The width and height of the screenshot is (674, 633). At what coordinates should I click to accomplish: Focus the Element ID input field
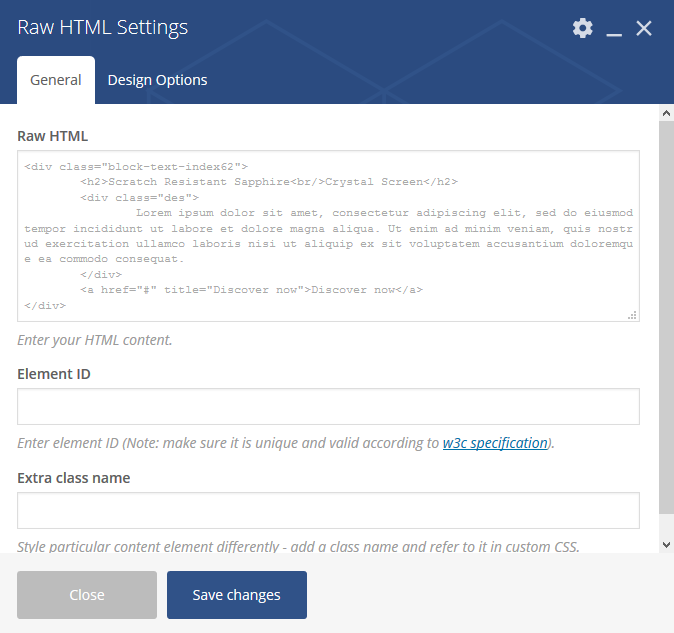point(328,407)
